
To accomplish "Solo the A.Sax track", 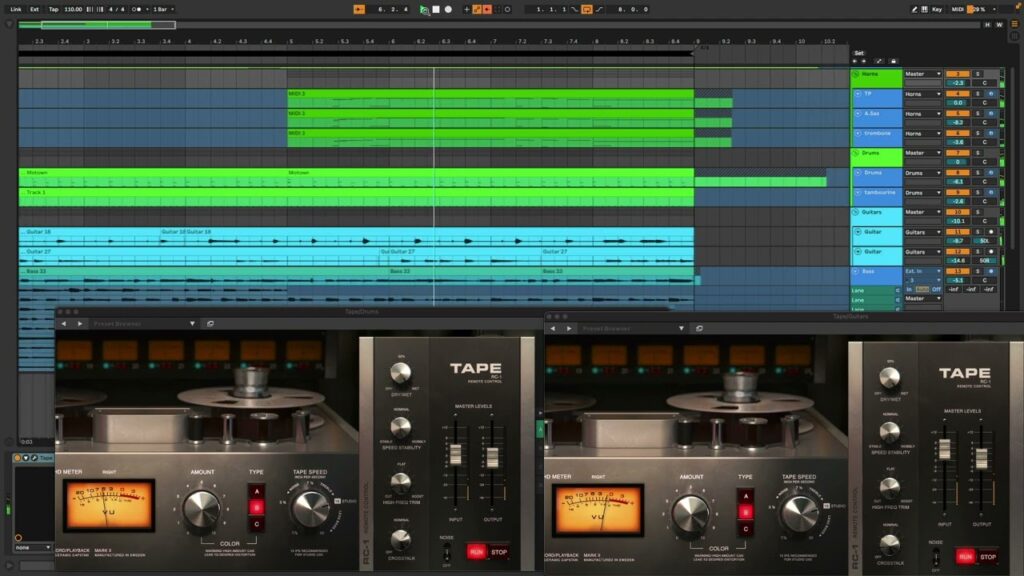I will coord(978,114).
